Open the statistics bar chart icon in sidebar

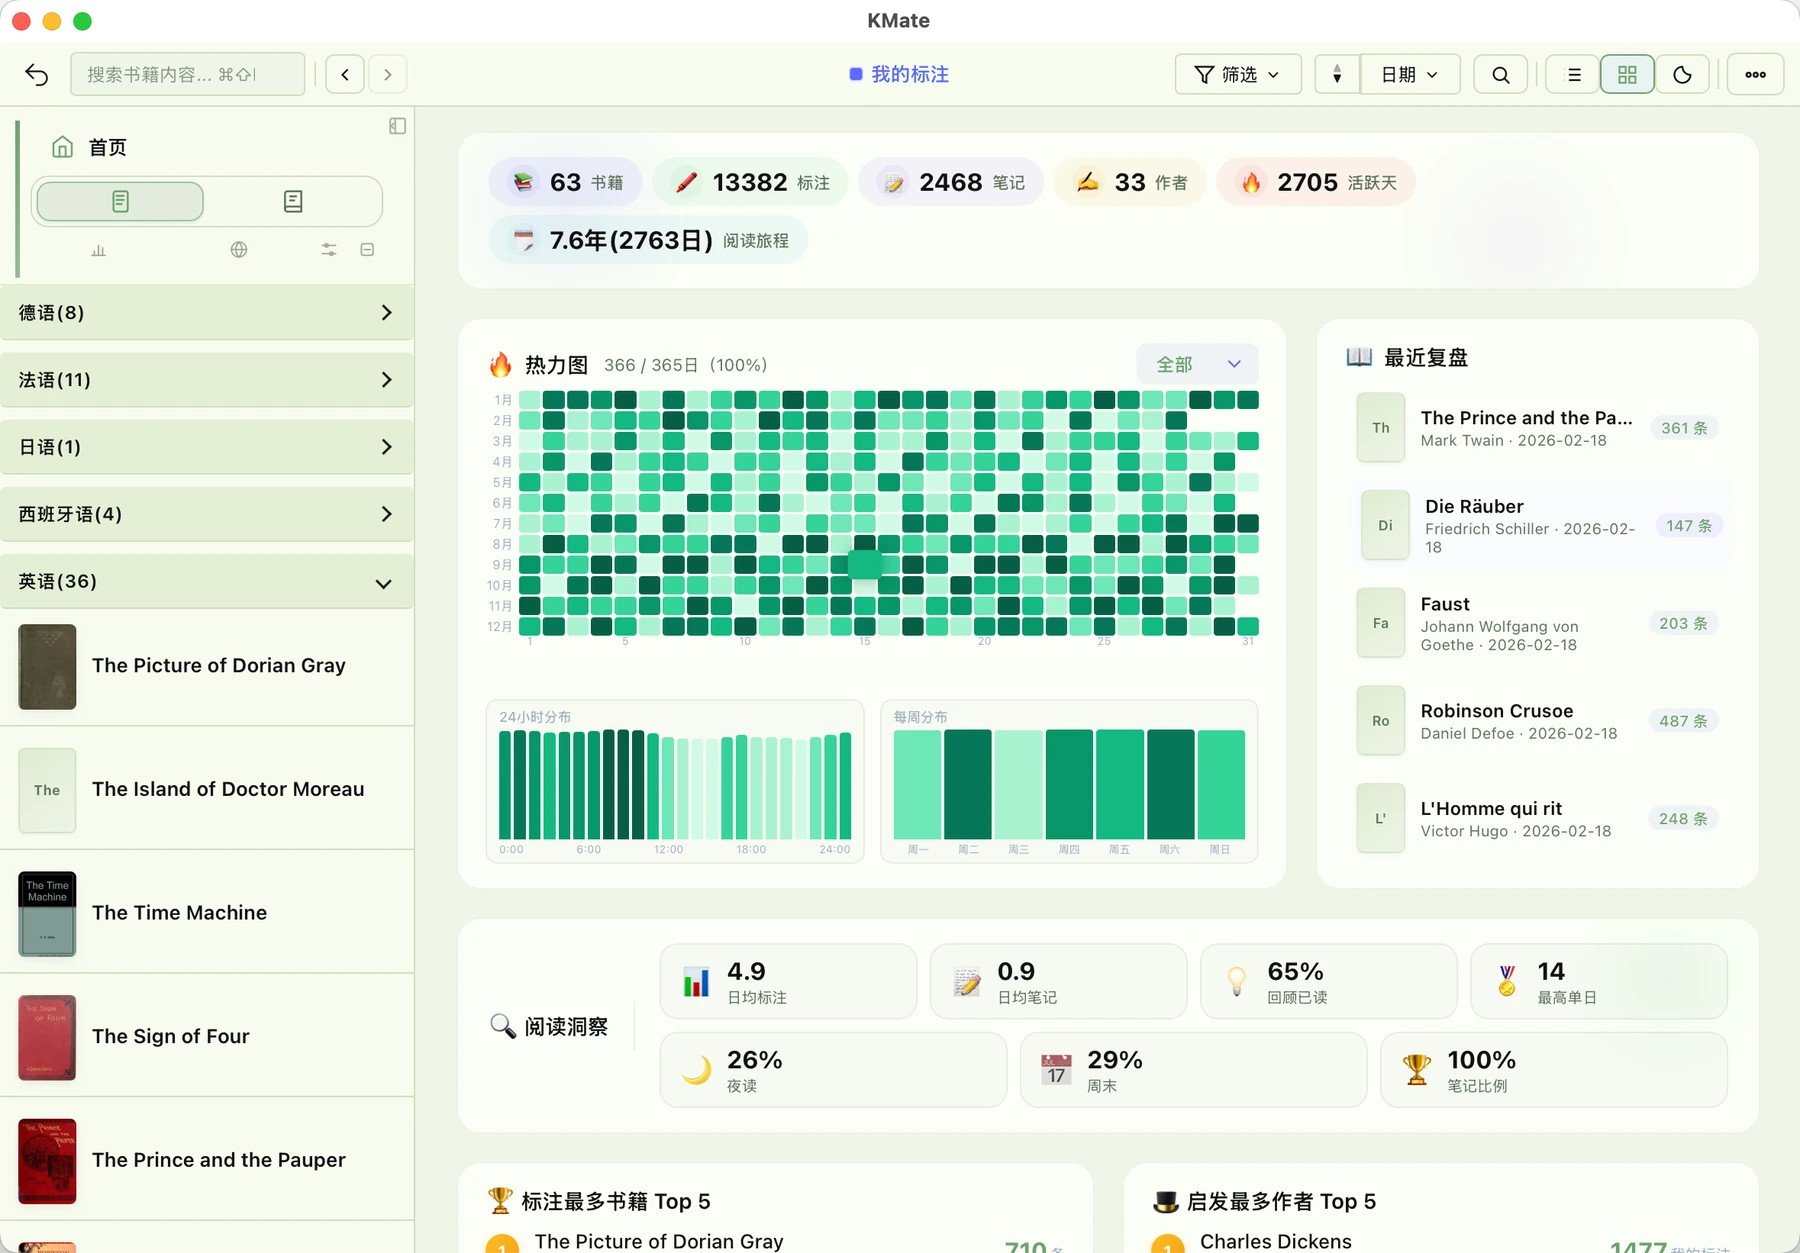click(x=98, y=250)
